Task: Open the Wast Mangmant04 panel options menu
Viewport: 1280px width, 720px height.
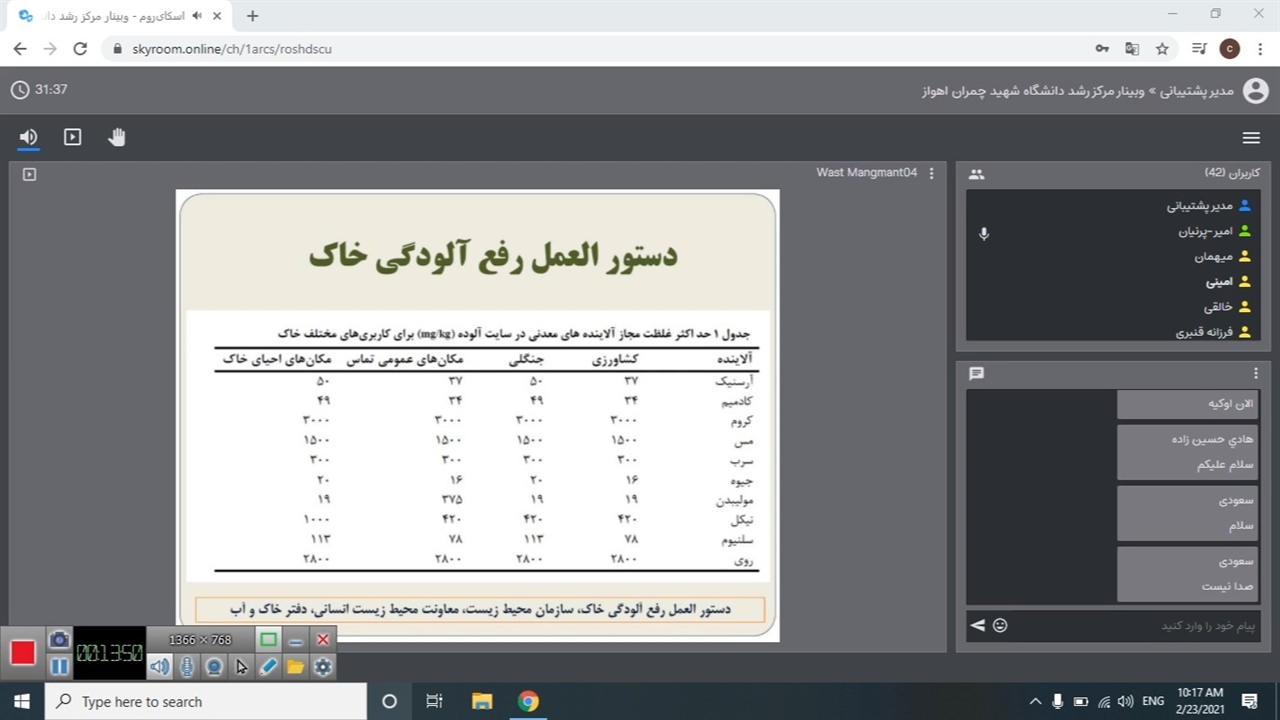Action: click(x=931, y=173)
